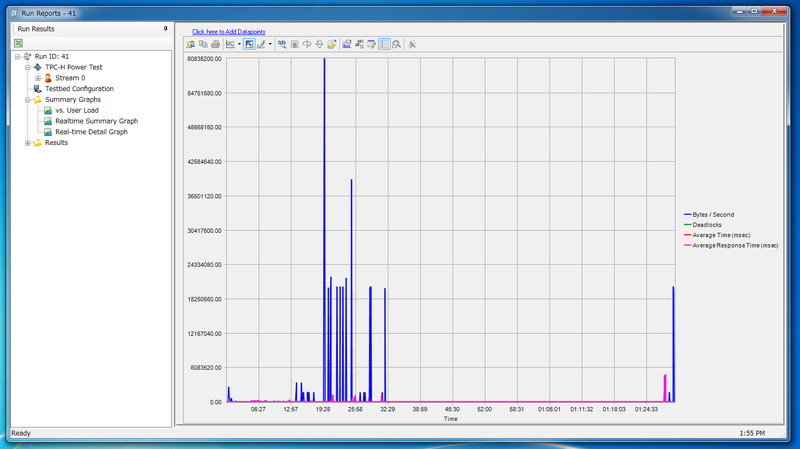The width and height of the screenshot is (800, 449).
Task: Click the folder note toolbar icon
Action: (x=332, y=44)
